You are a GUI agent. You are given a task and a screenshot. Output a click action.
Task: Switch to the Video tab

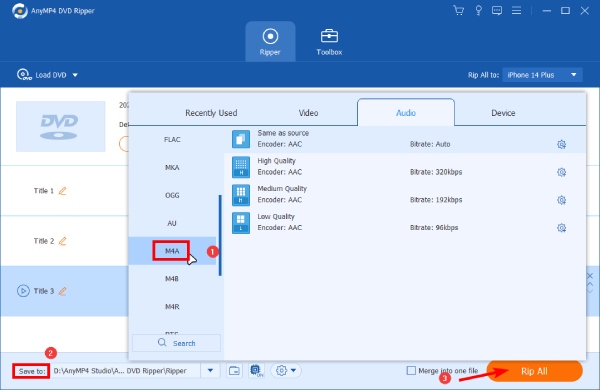[x=308, y=113]
